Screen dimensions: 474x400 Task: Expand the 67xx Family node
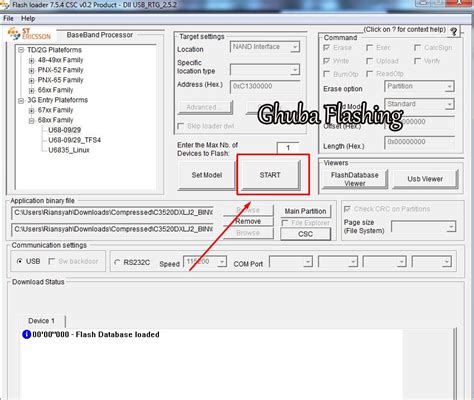point(31,111)
